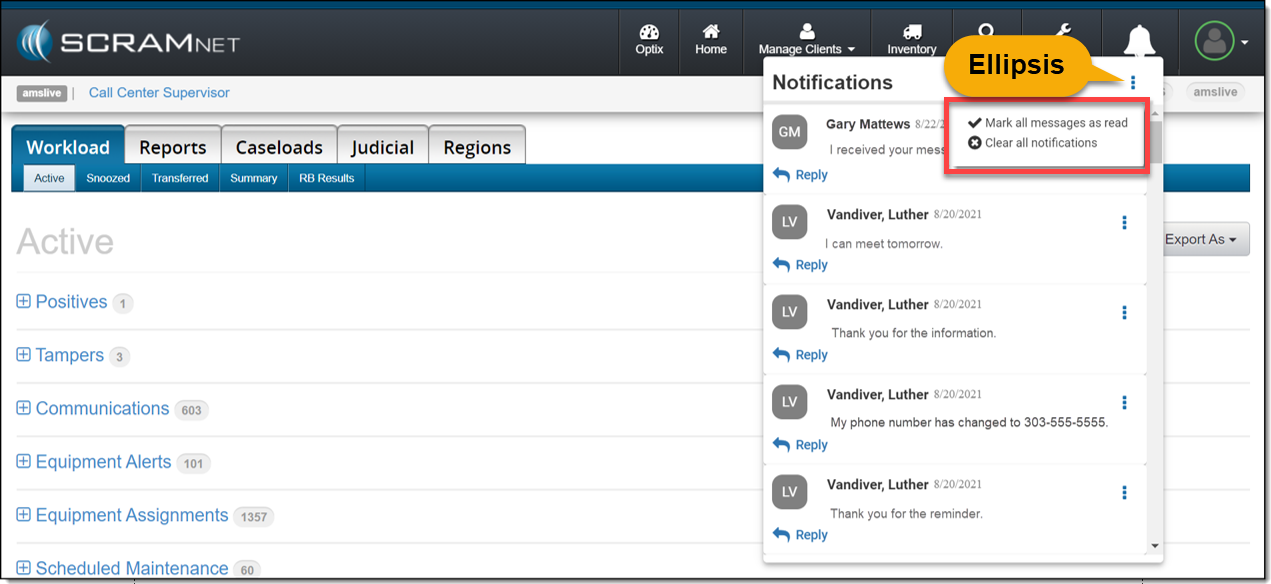
Task: Open the user profile avatar menu
Action: 1215,42
